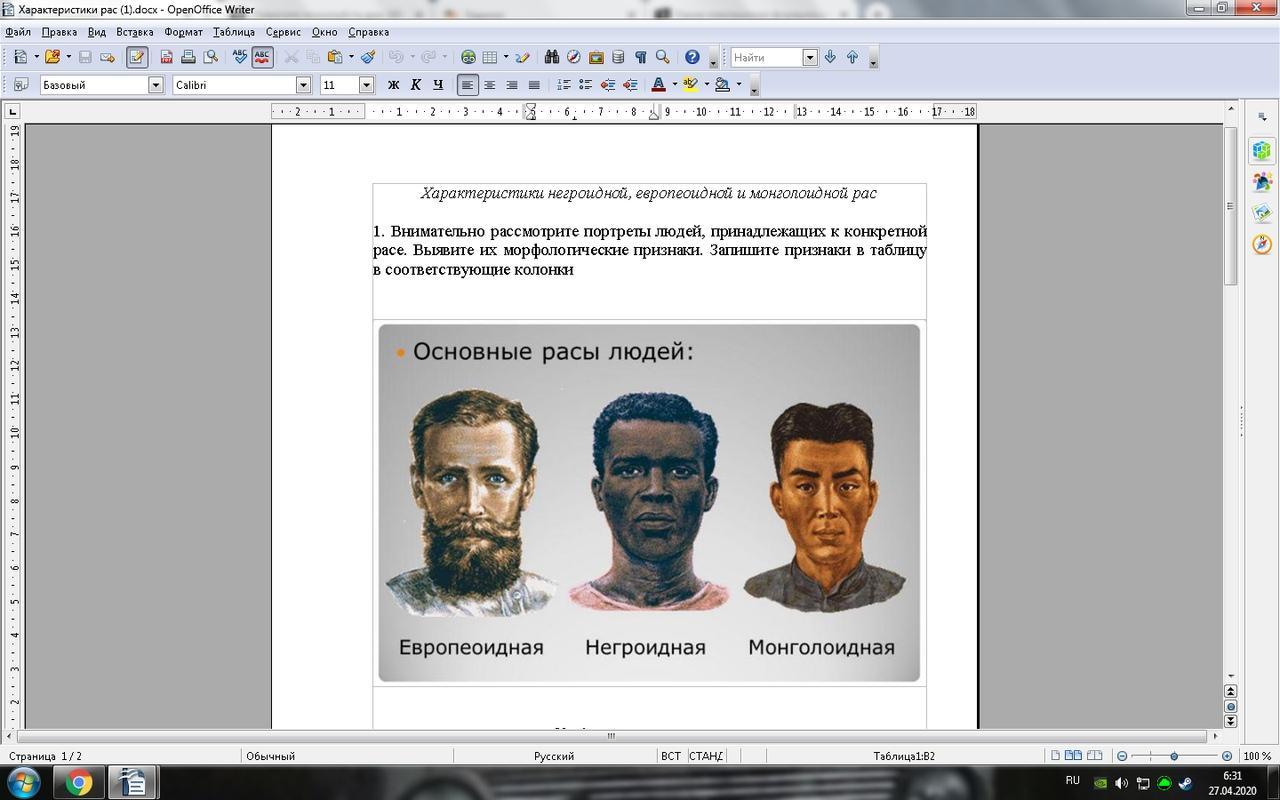Click the format paintbrush icon
Viewport: 1280px width, 800px height.
[x=368, y=57]
